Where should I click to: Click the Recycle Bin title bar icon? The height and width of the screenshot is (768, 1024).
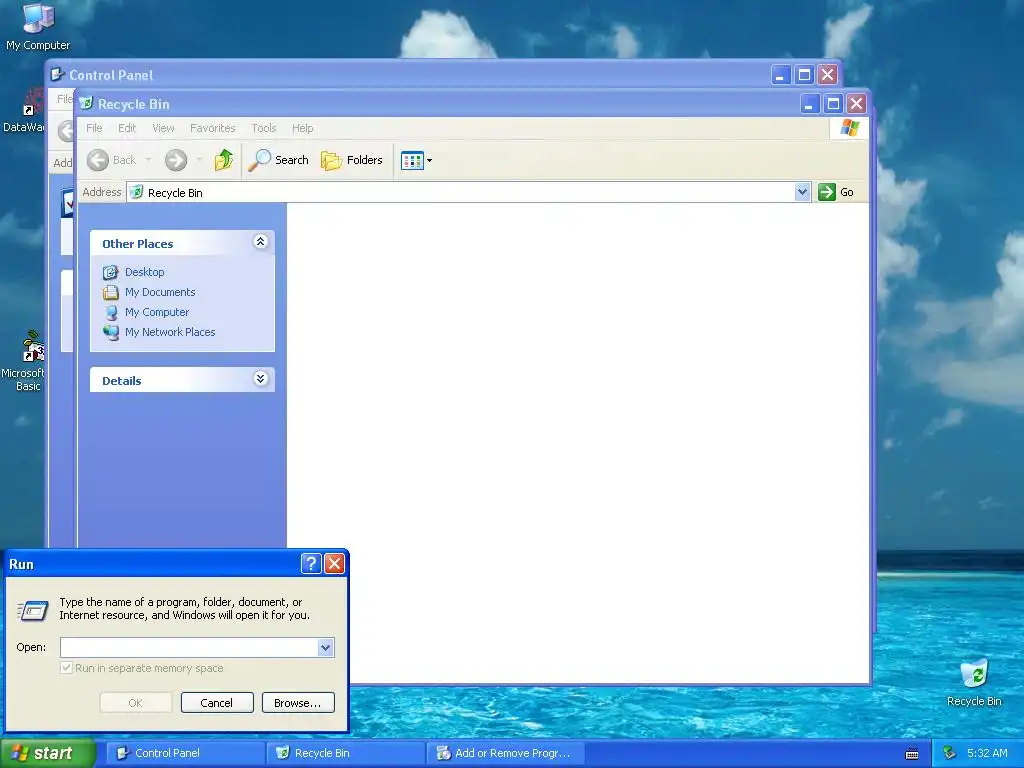[86, 103]
